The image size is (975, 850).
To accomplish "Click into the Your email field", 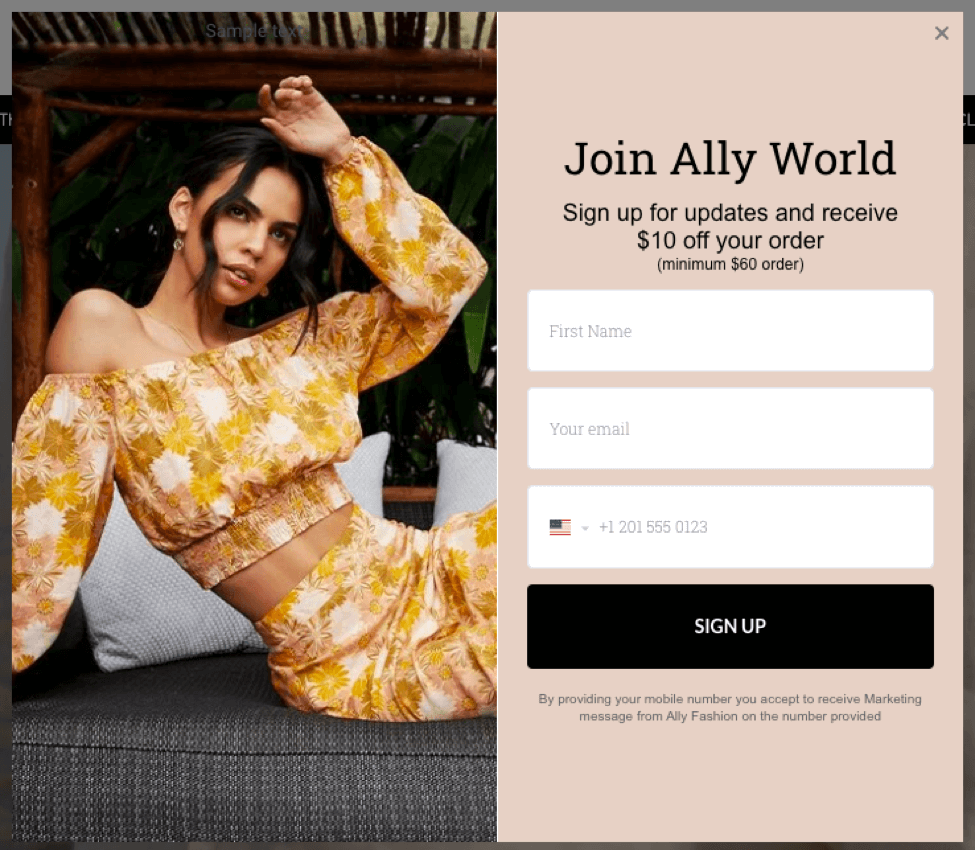I will pyautogui.click(x=730, y=428).
